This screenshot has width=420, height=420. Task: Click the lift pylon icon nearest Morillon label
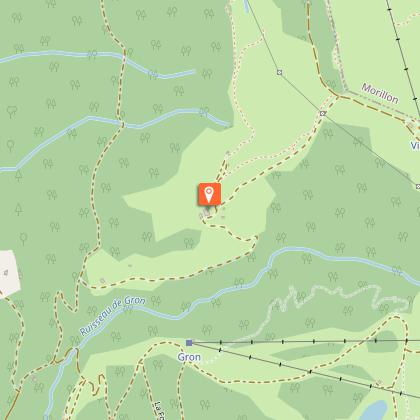pos(322,114)
